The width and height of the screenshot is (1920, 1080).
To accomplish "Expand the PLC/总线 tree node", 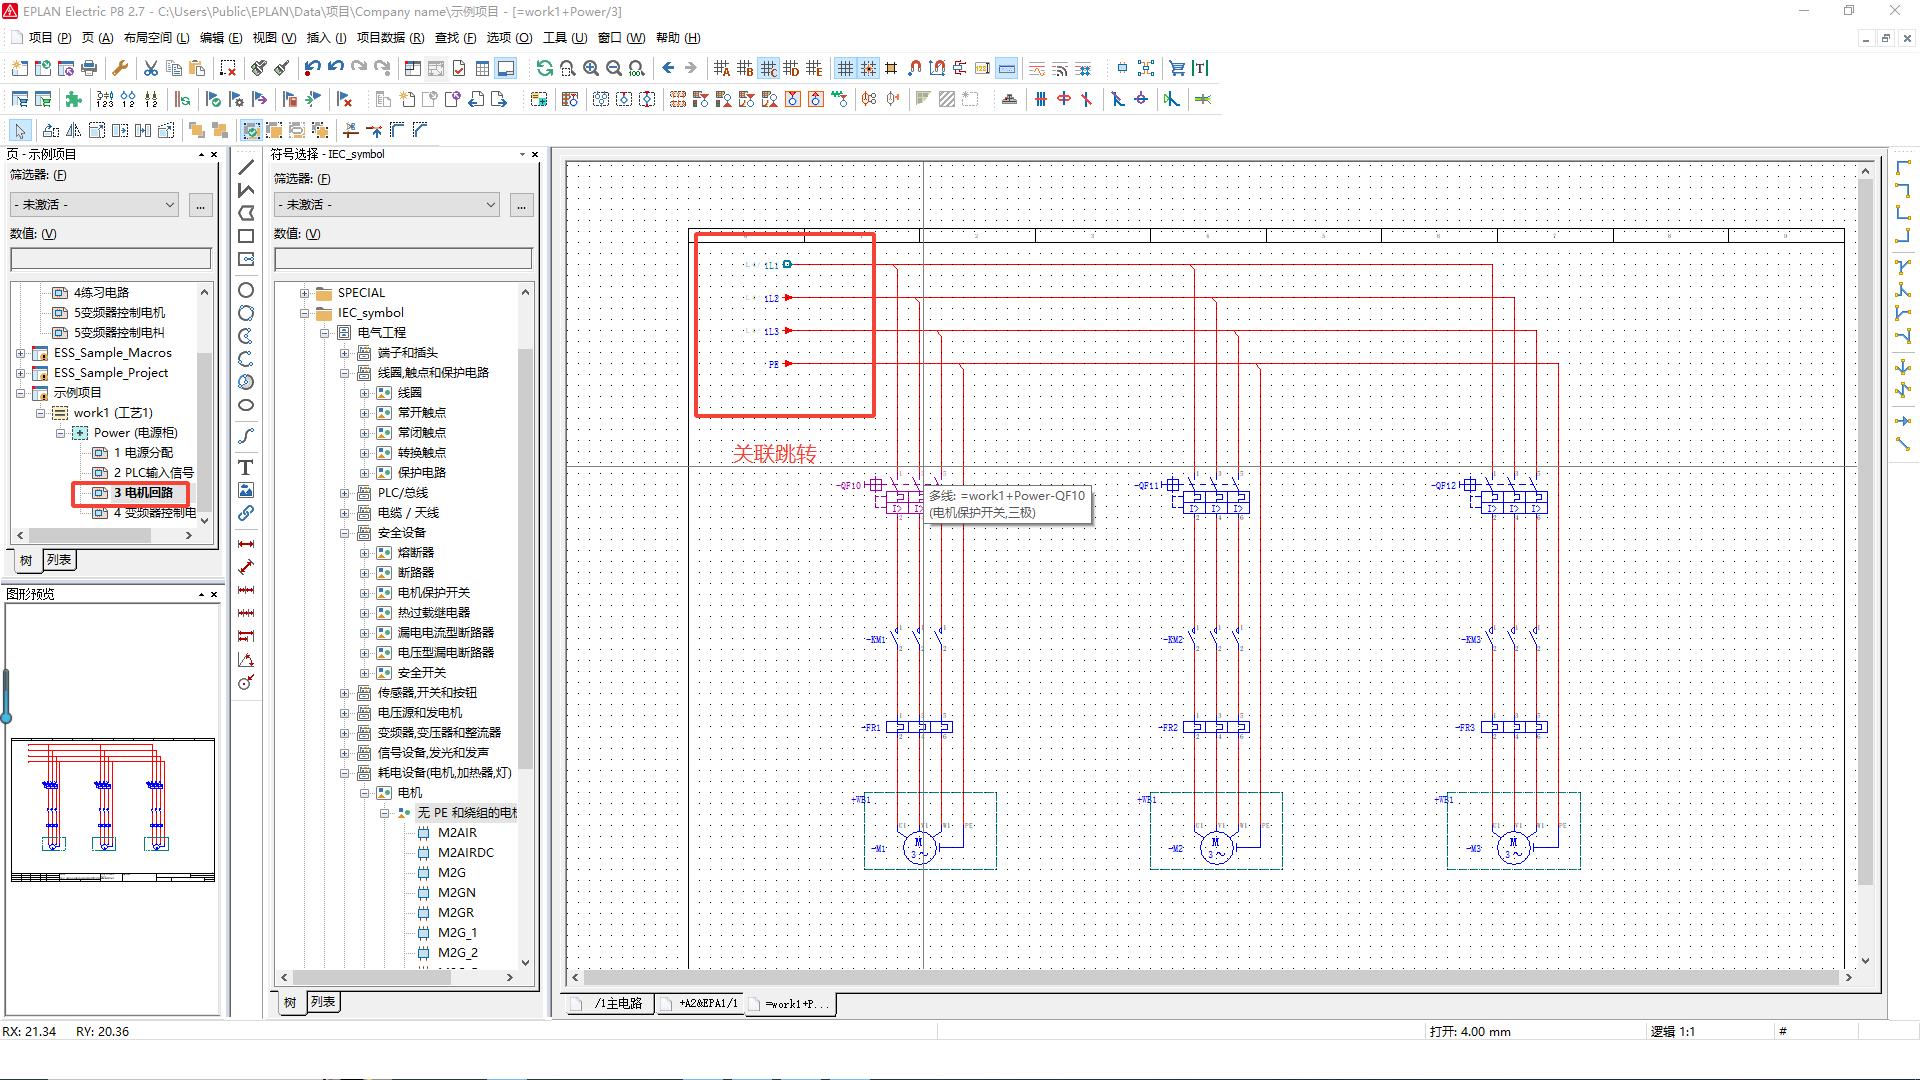I will 345,493.
